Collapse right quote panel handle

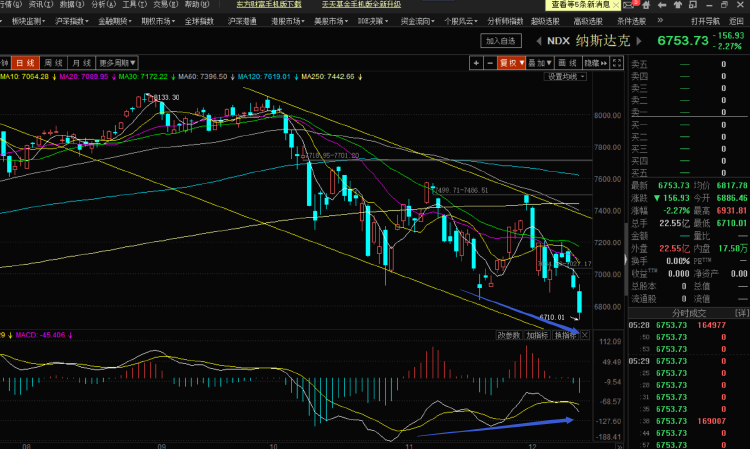coord(625,260)
